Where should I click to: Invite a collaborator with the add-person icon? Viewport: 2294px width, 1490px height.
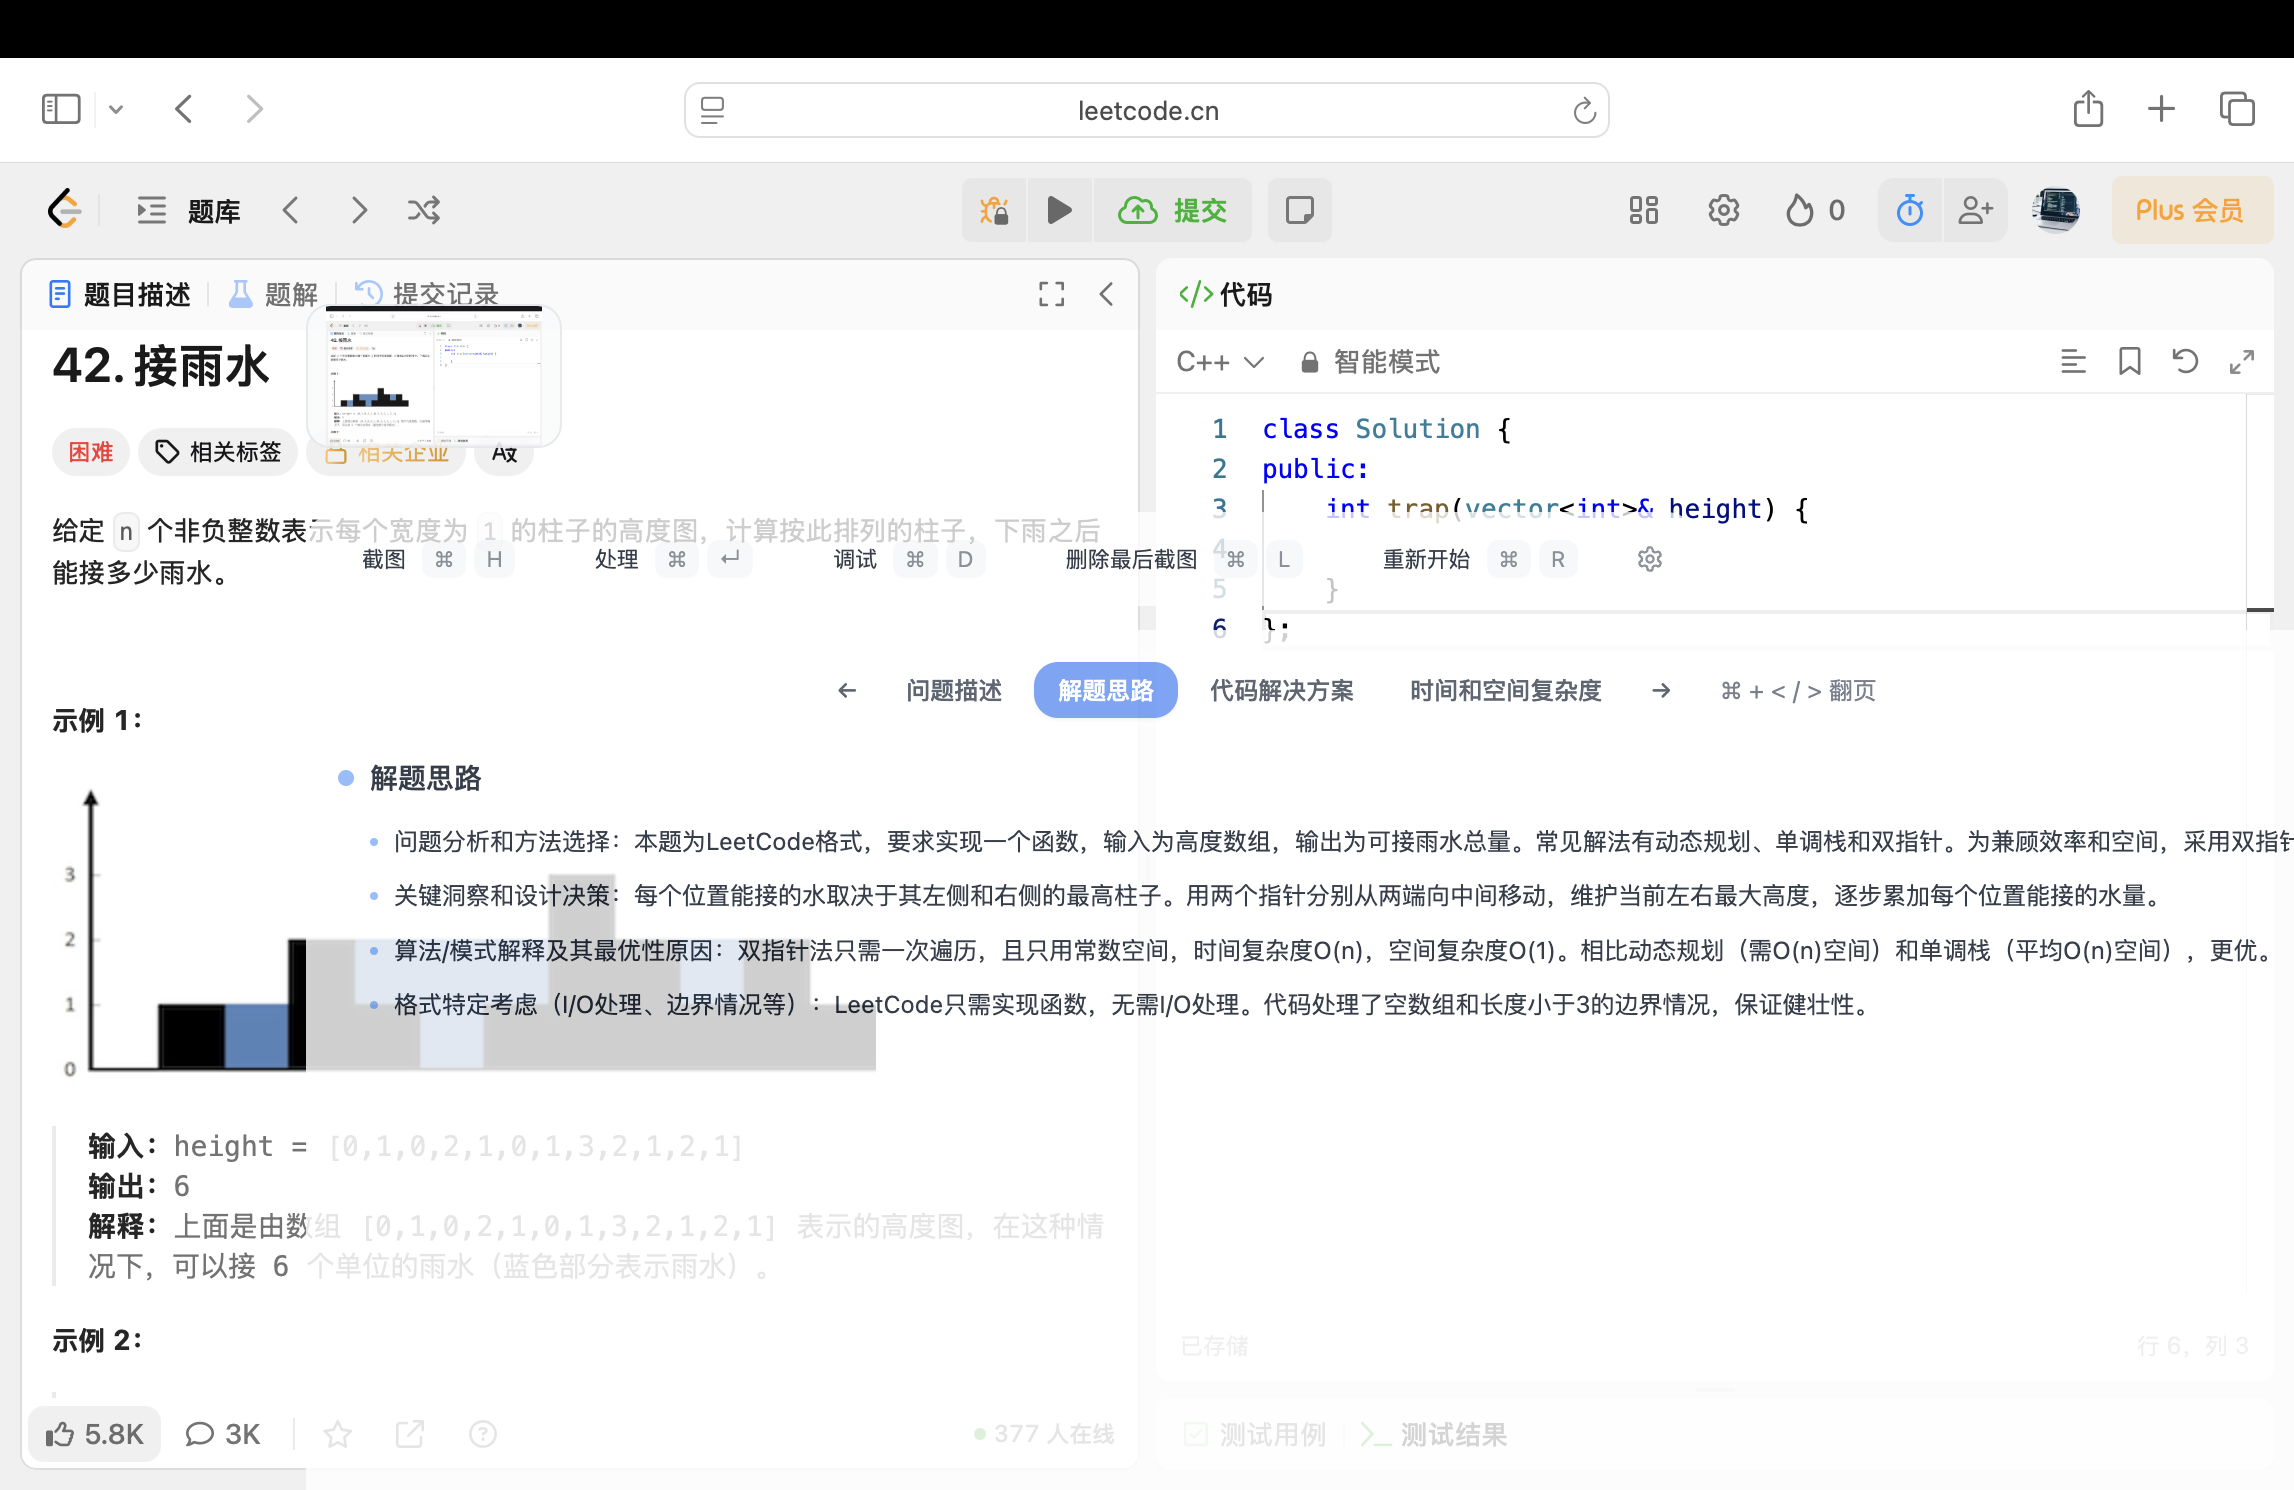tap(1975, 210)
